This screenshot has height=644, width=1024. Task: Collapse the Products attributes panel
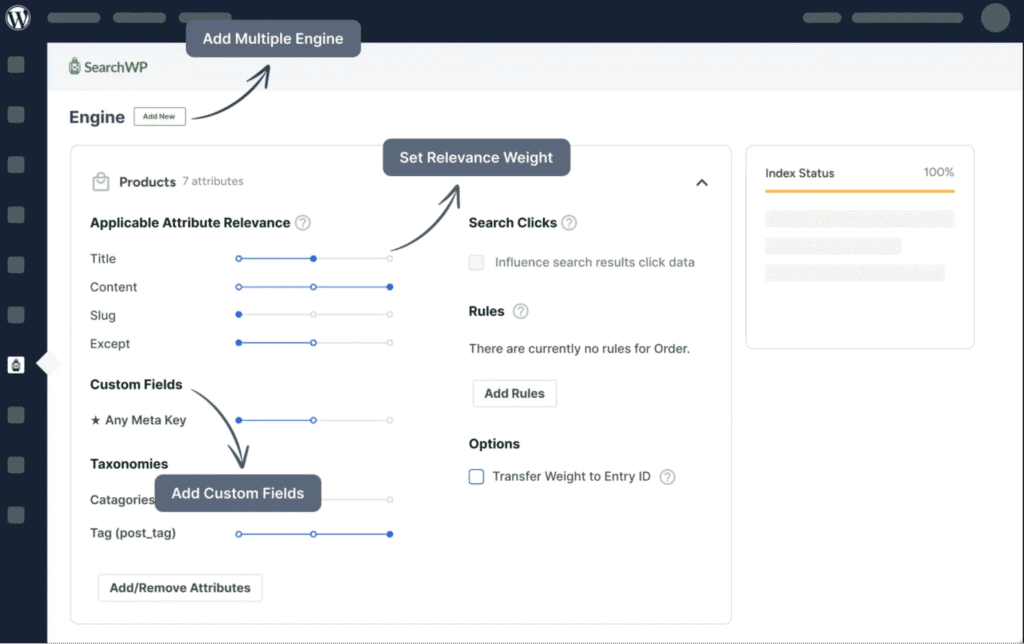coord(702,182)
